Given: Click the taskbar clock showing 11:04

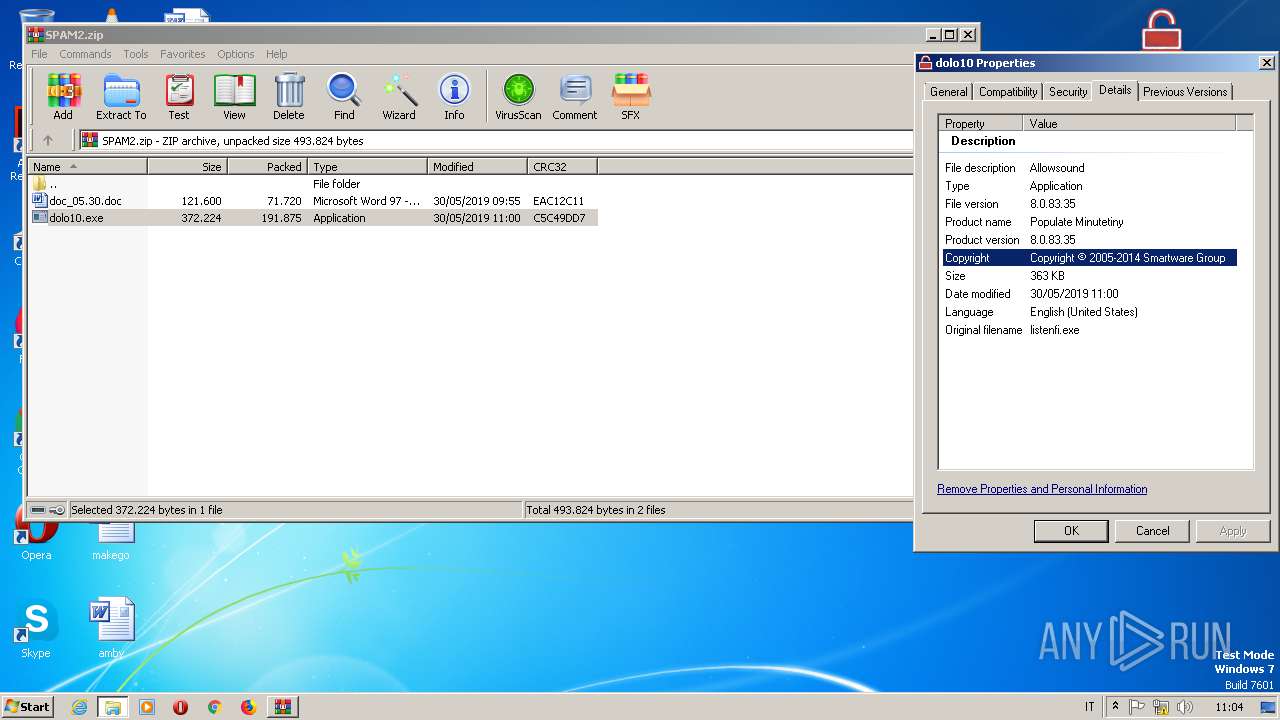Looking at the screenshot, I should click(x=1229, y=707).
